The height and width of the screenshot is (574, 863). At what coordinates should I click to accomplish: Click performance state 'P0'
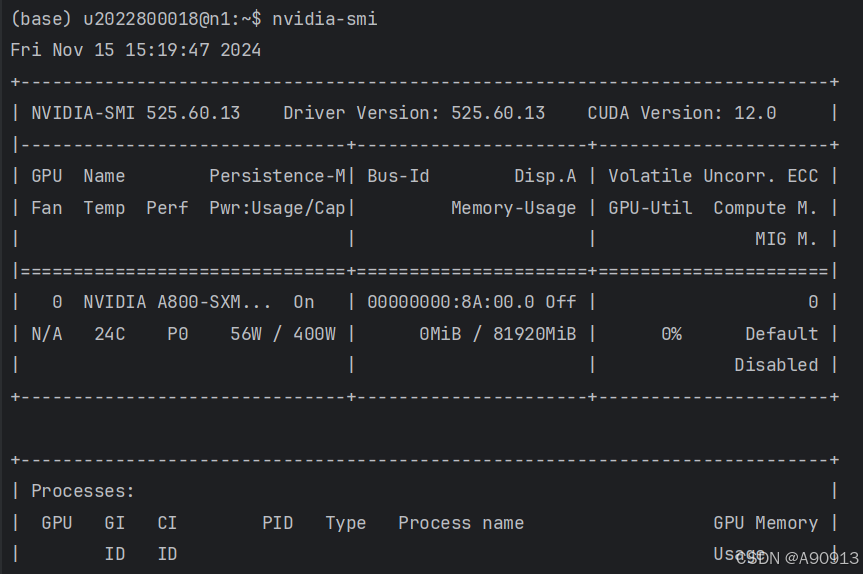[x=178, y=334]
